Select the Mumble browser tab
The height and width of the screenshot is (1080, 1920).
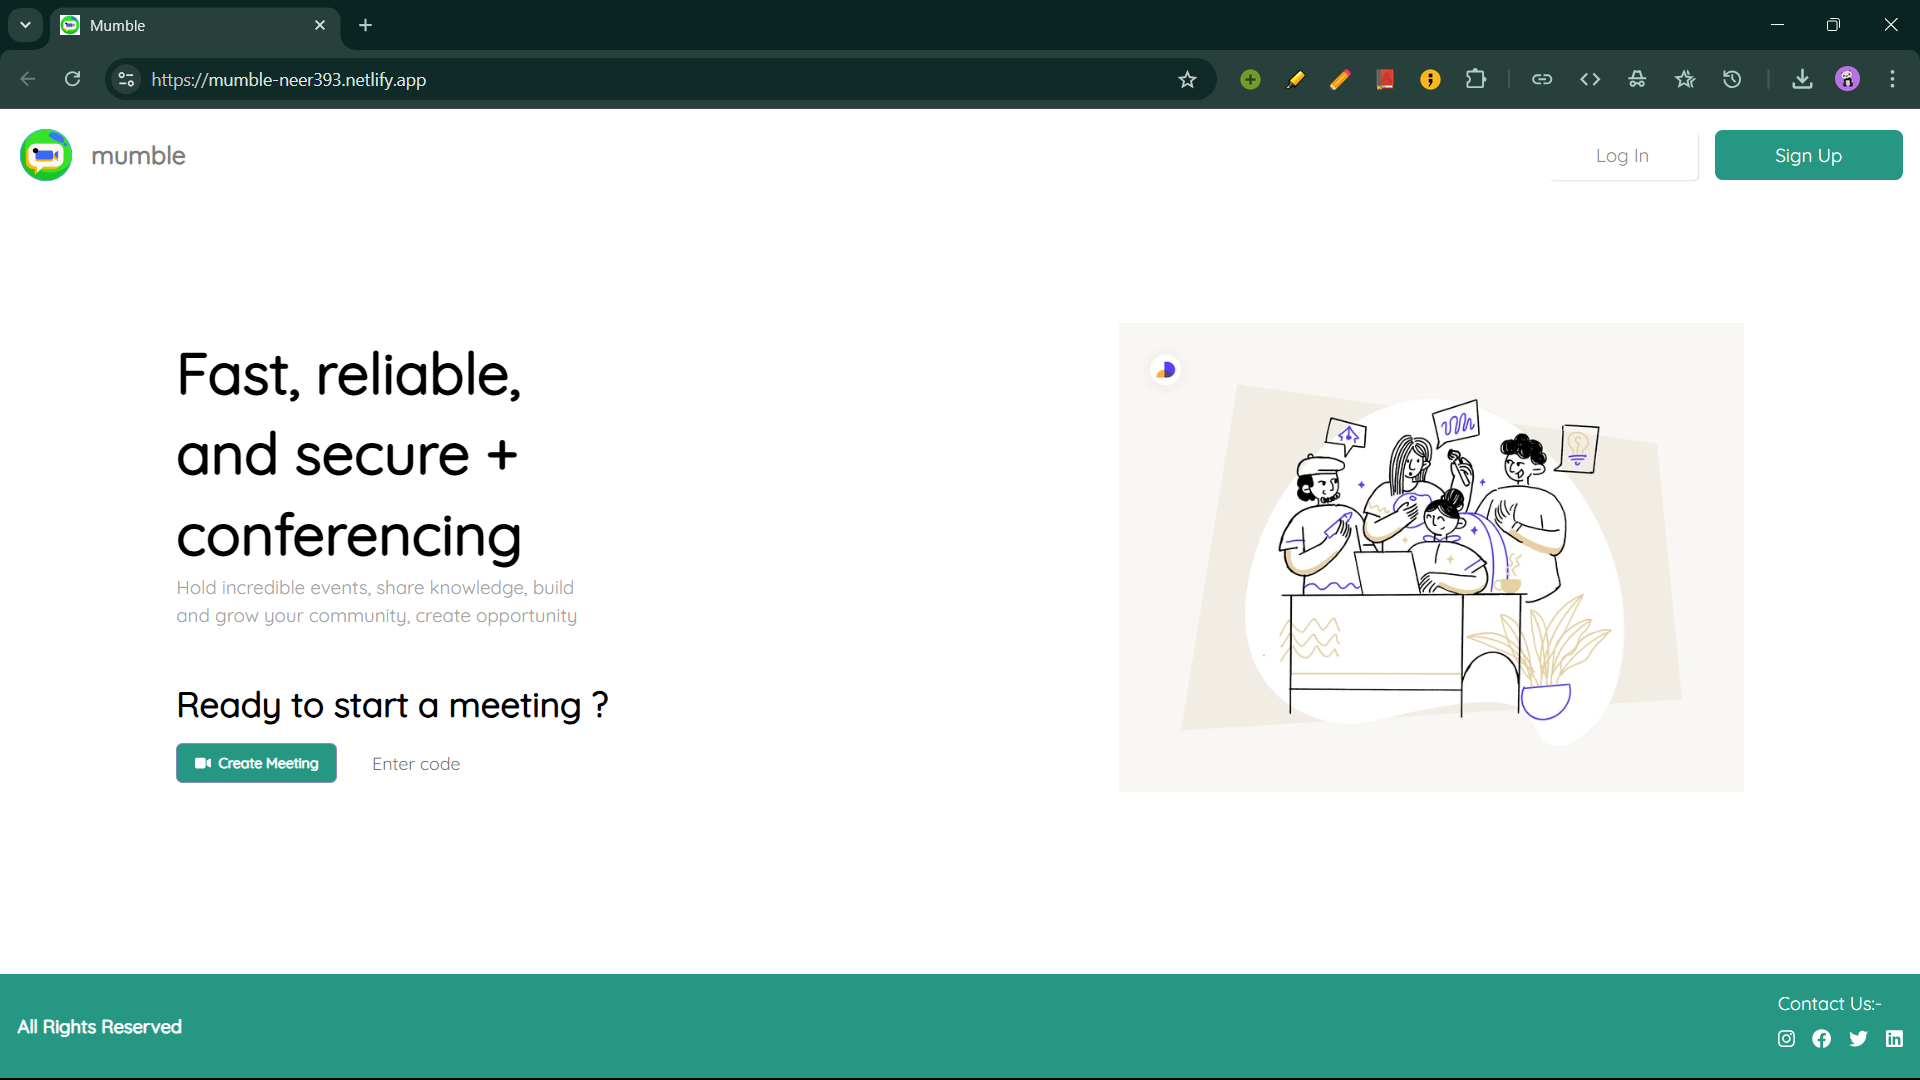pyautogui.click(x=195, y=25)
